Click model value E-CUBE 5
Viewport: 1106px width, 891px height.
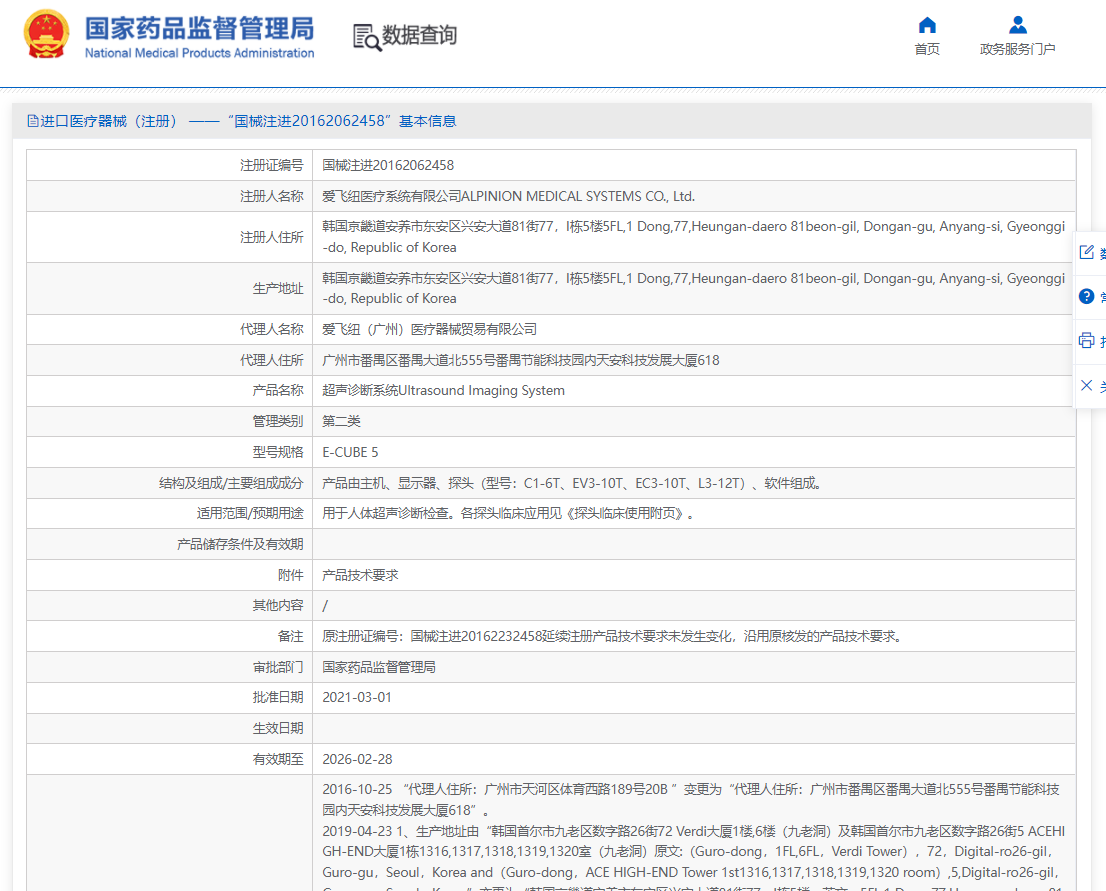point(350,452)
